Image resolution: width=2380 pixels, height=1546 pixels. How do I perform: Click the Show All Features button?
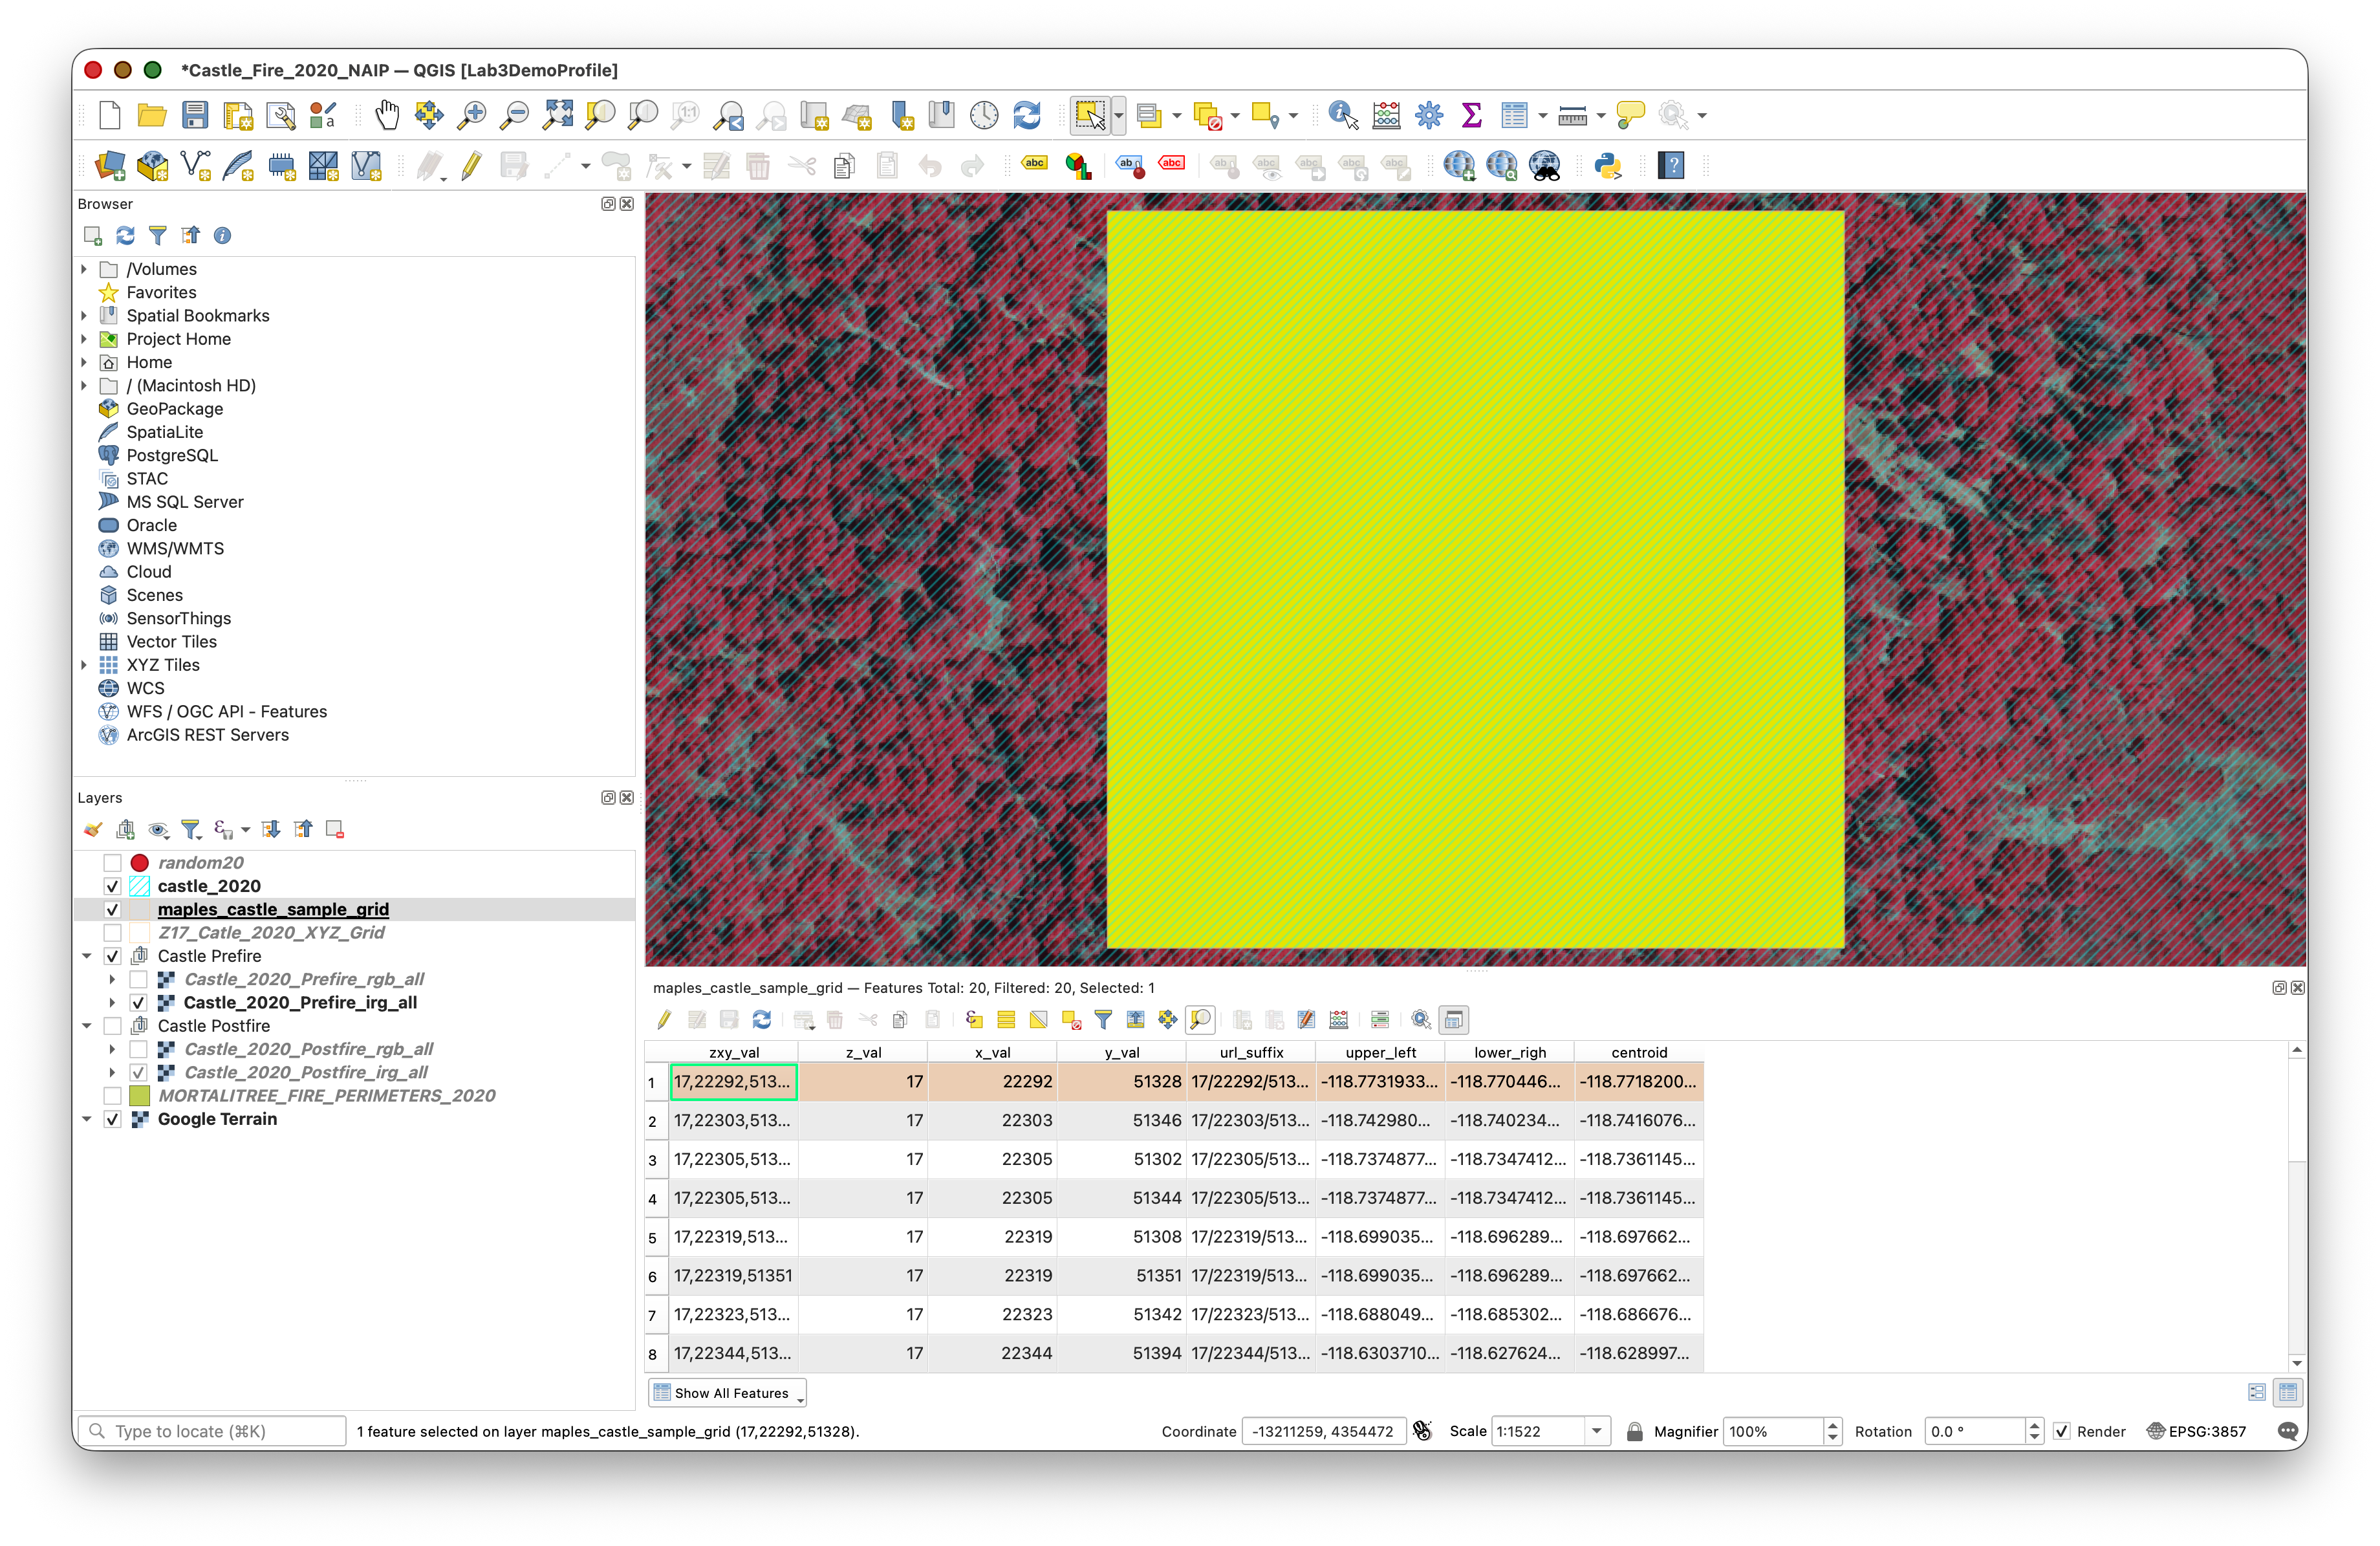tap(727, 1393)
